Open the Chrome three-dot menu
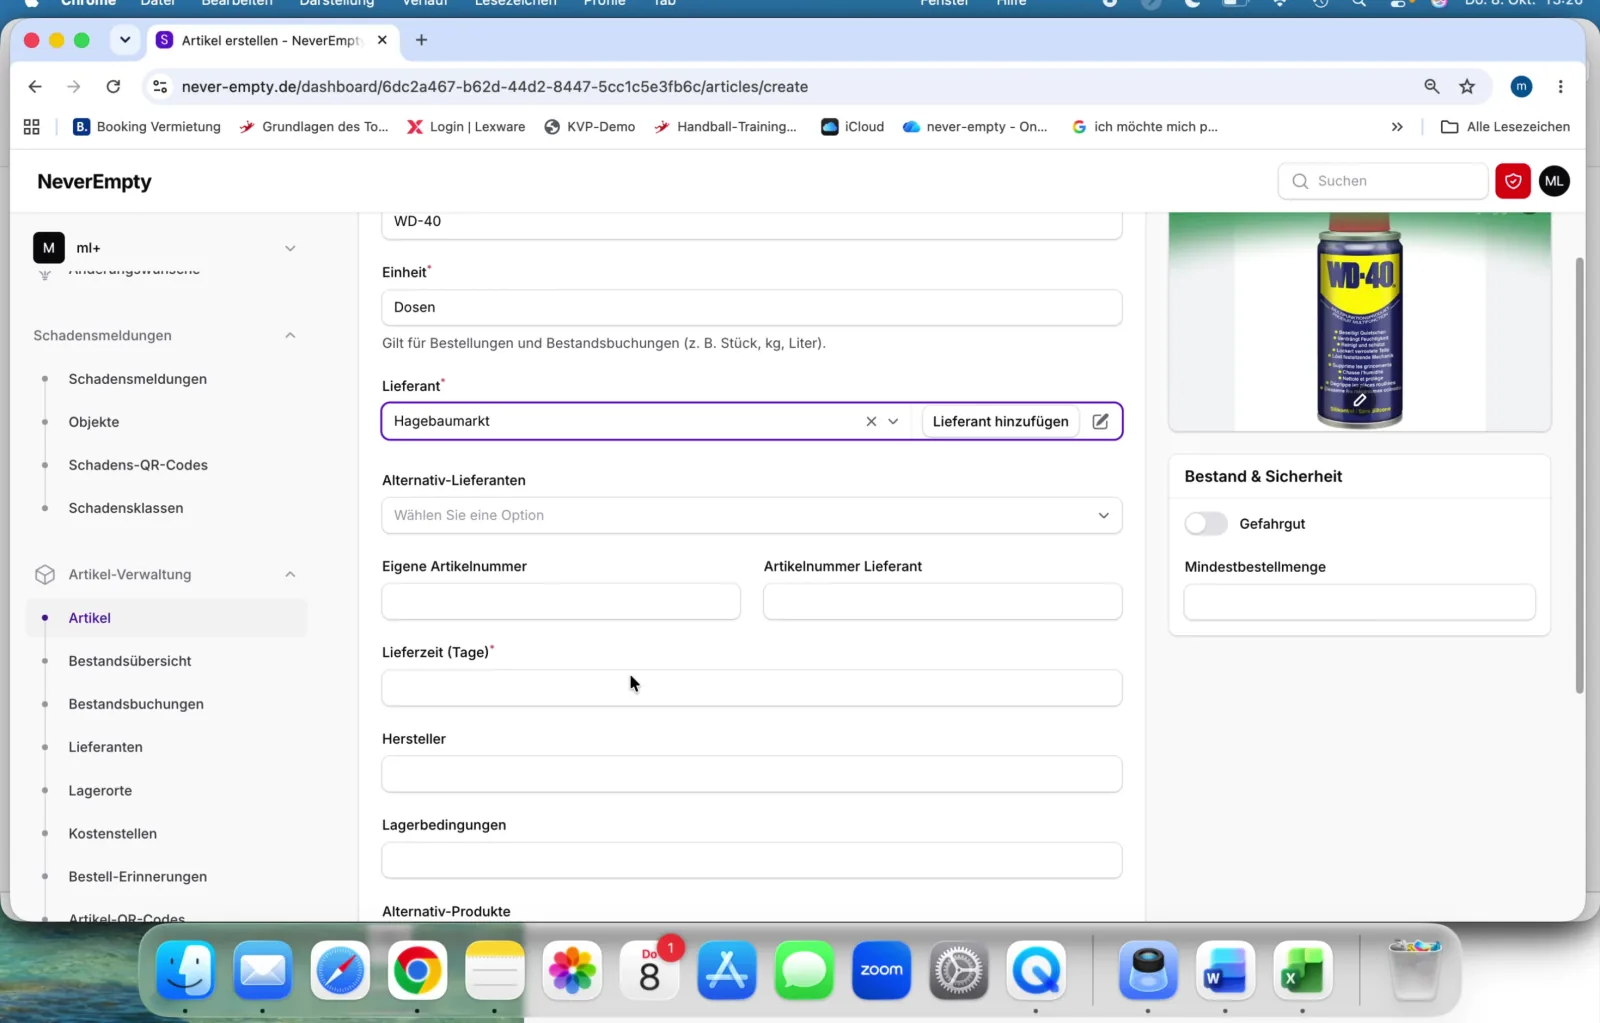Screen dimensions: 1600x1023 (1560, 87)
